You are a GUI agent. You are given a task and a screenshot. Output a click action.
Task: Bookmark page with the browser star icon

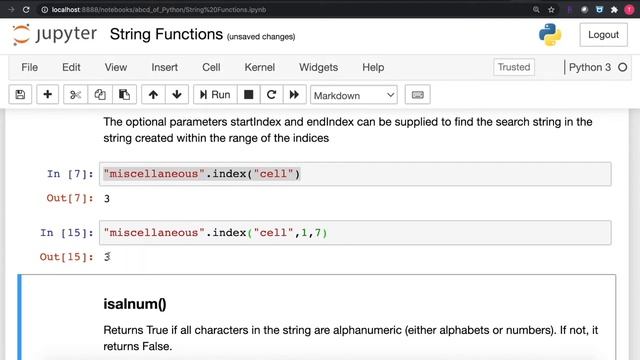click(x=551, y=9)
